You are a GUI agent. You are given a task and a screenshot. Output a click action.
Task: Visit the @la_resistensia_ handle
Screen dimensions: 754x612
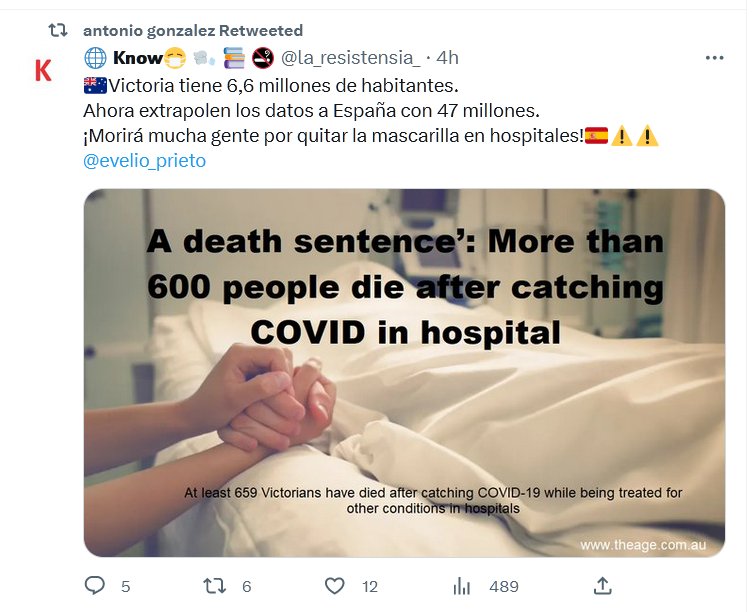351,57
